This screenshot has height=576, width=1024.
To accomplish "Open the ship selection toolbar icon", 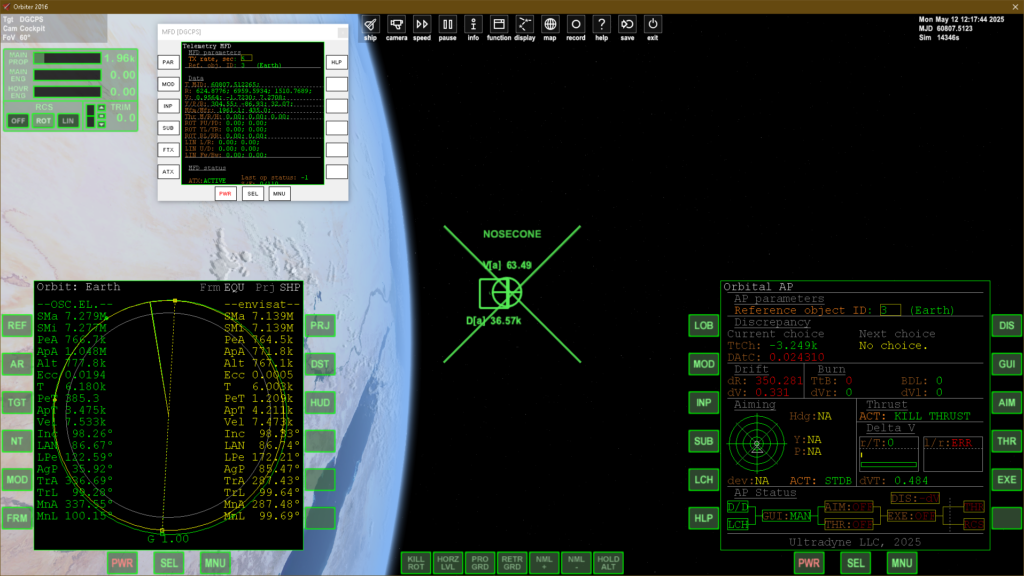I will point(370,29).
